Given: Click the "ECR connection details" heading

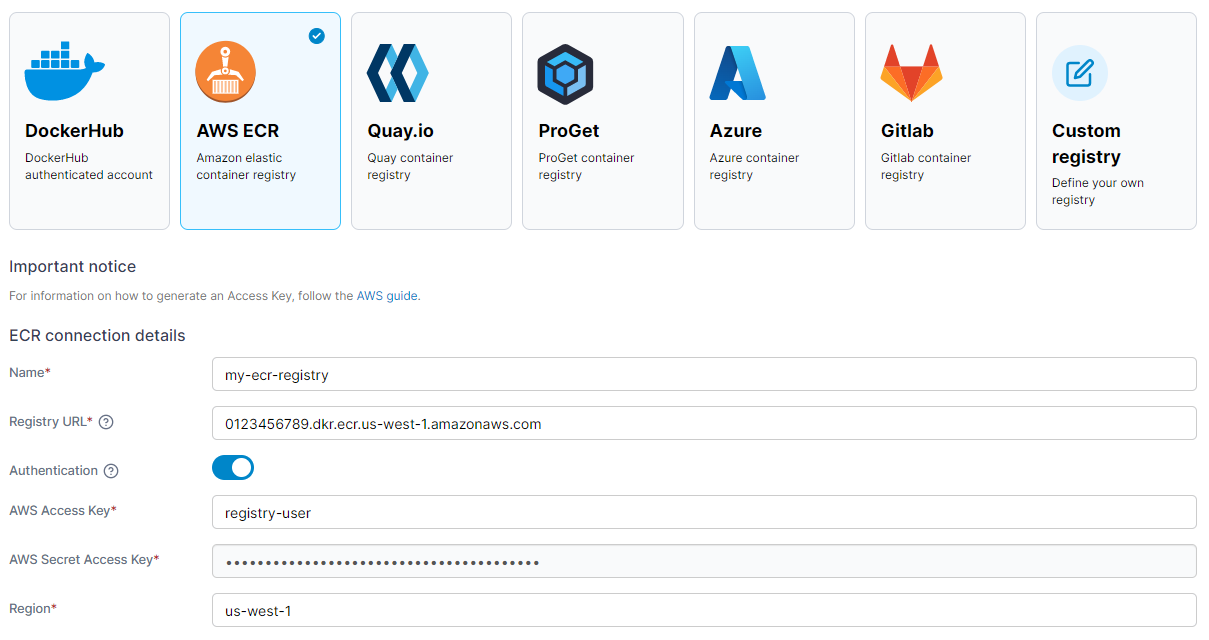Looking at the screenshot, I should coord(97,336).
